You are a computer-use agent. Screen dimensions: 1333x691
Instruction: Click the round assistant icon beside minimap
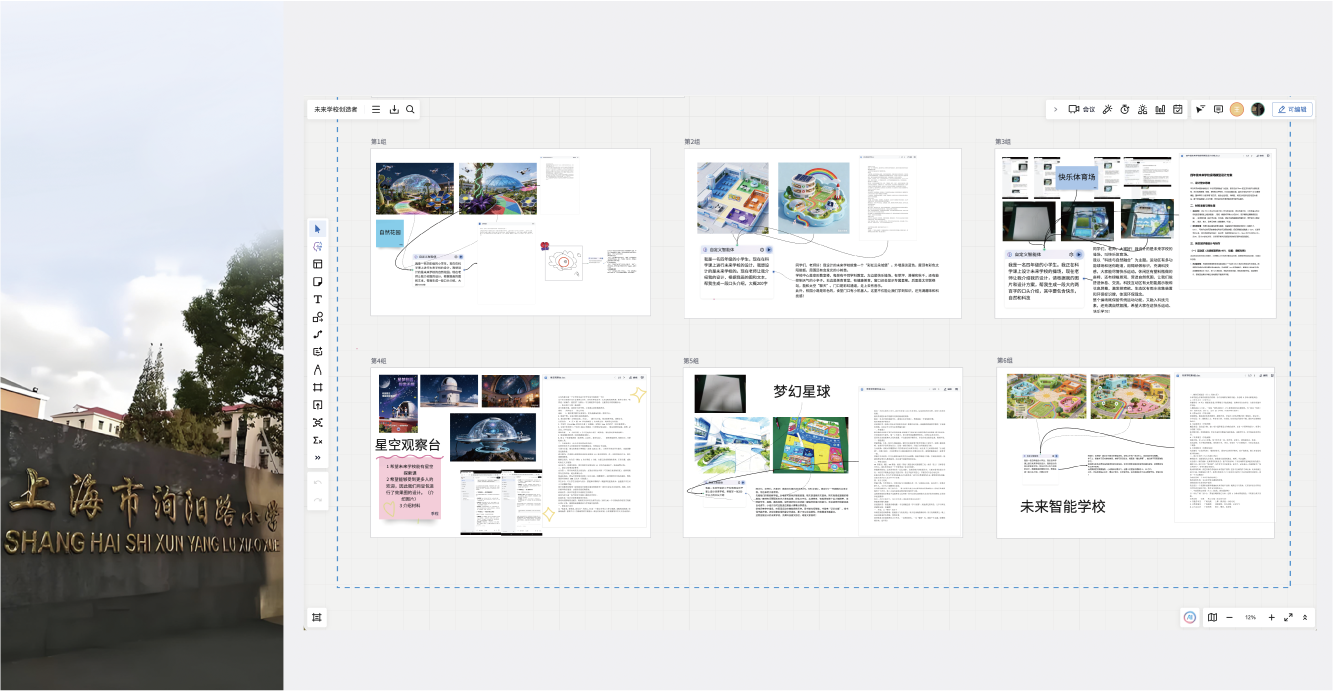1190,617
